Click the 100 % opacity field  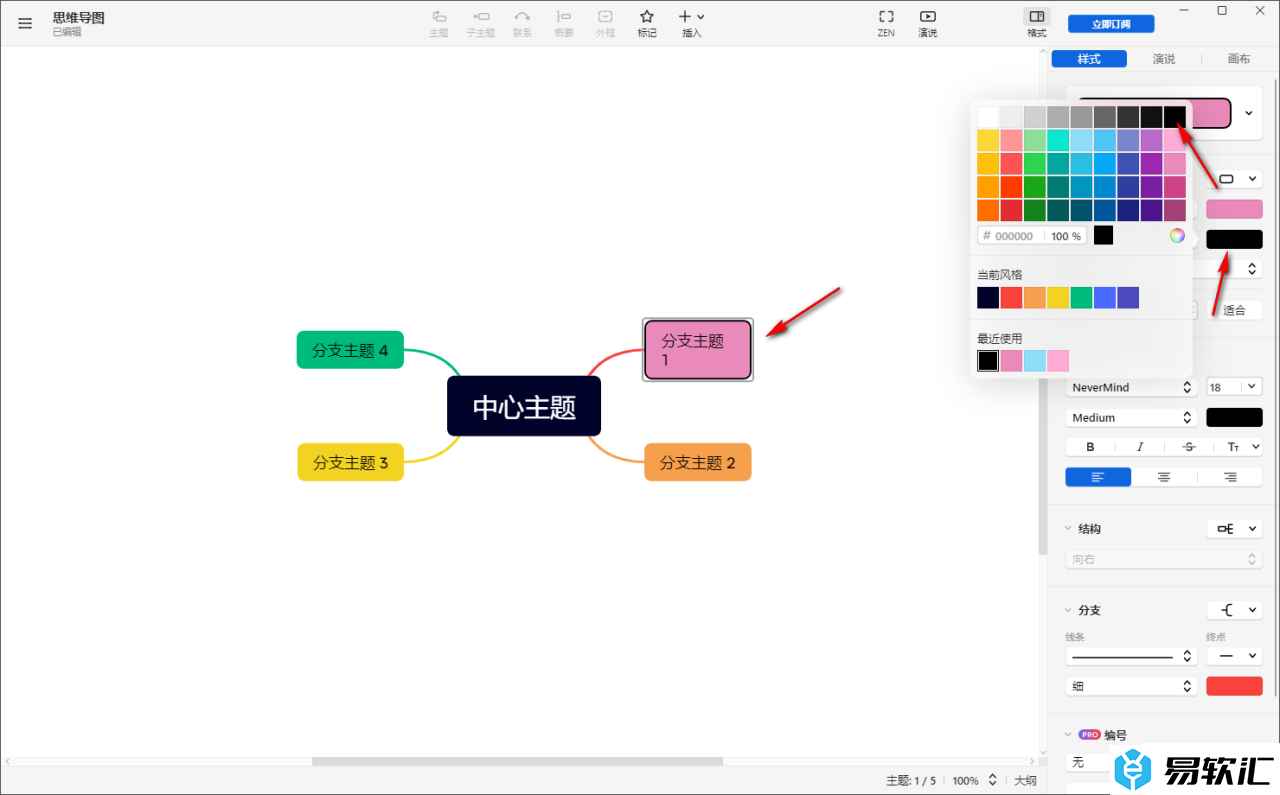(x=1066, y=236)
